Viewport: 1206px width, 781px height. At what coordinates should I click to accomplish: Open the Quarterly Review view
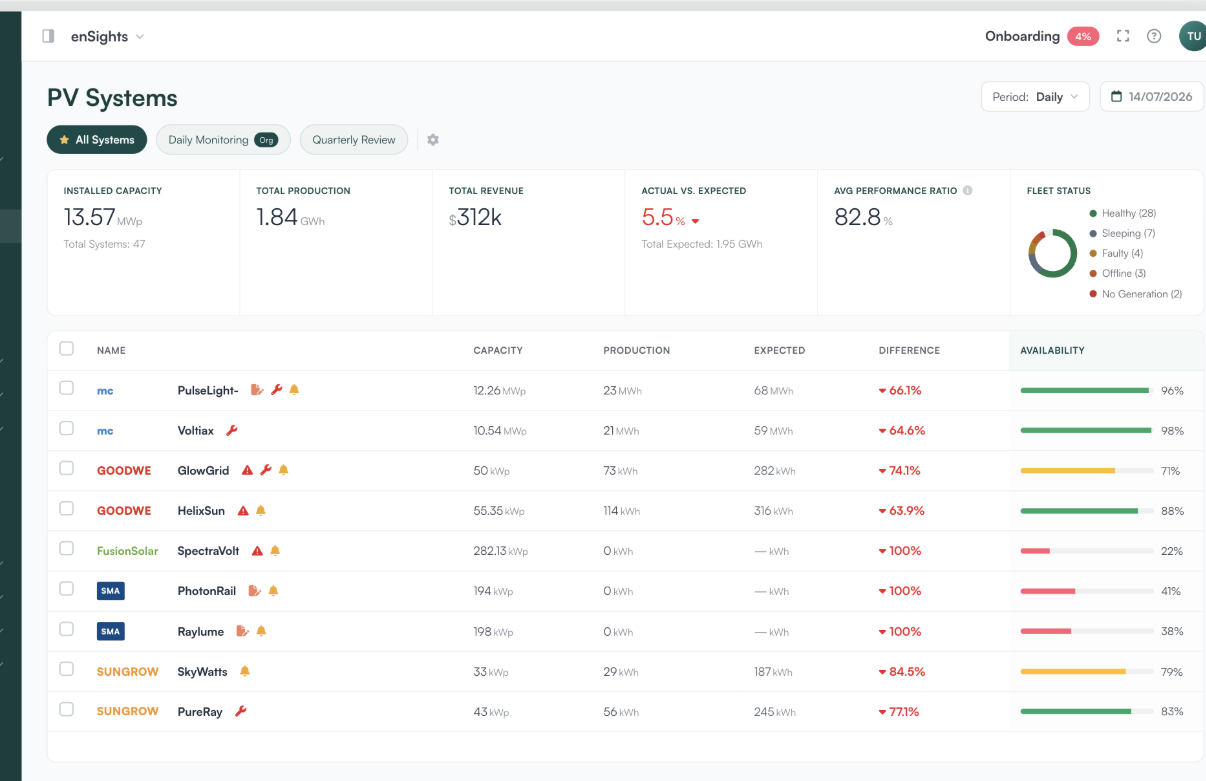(354, 140)
